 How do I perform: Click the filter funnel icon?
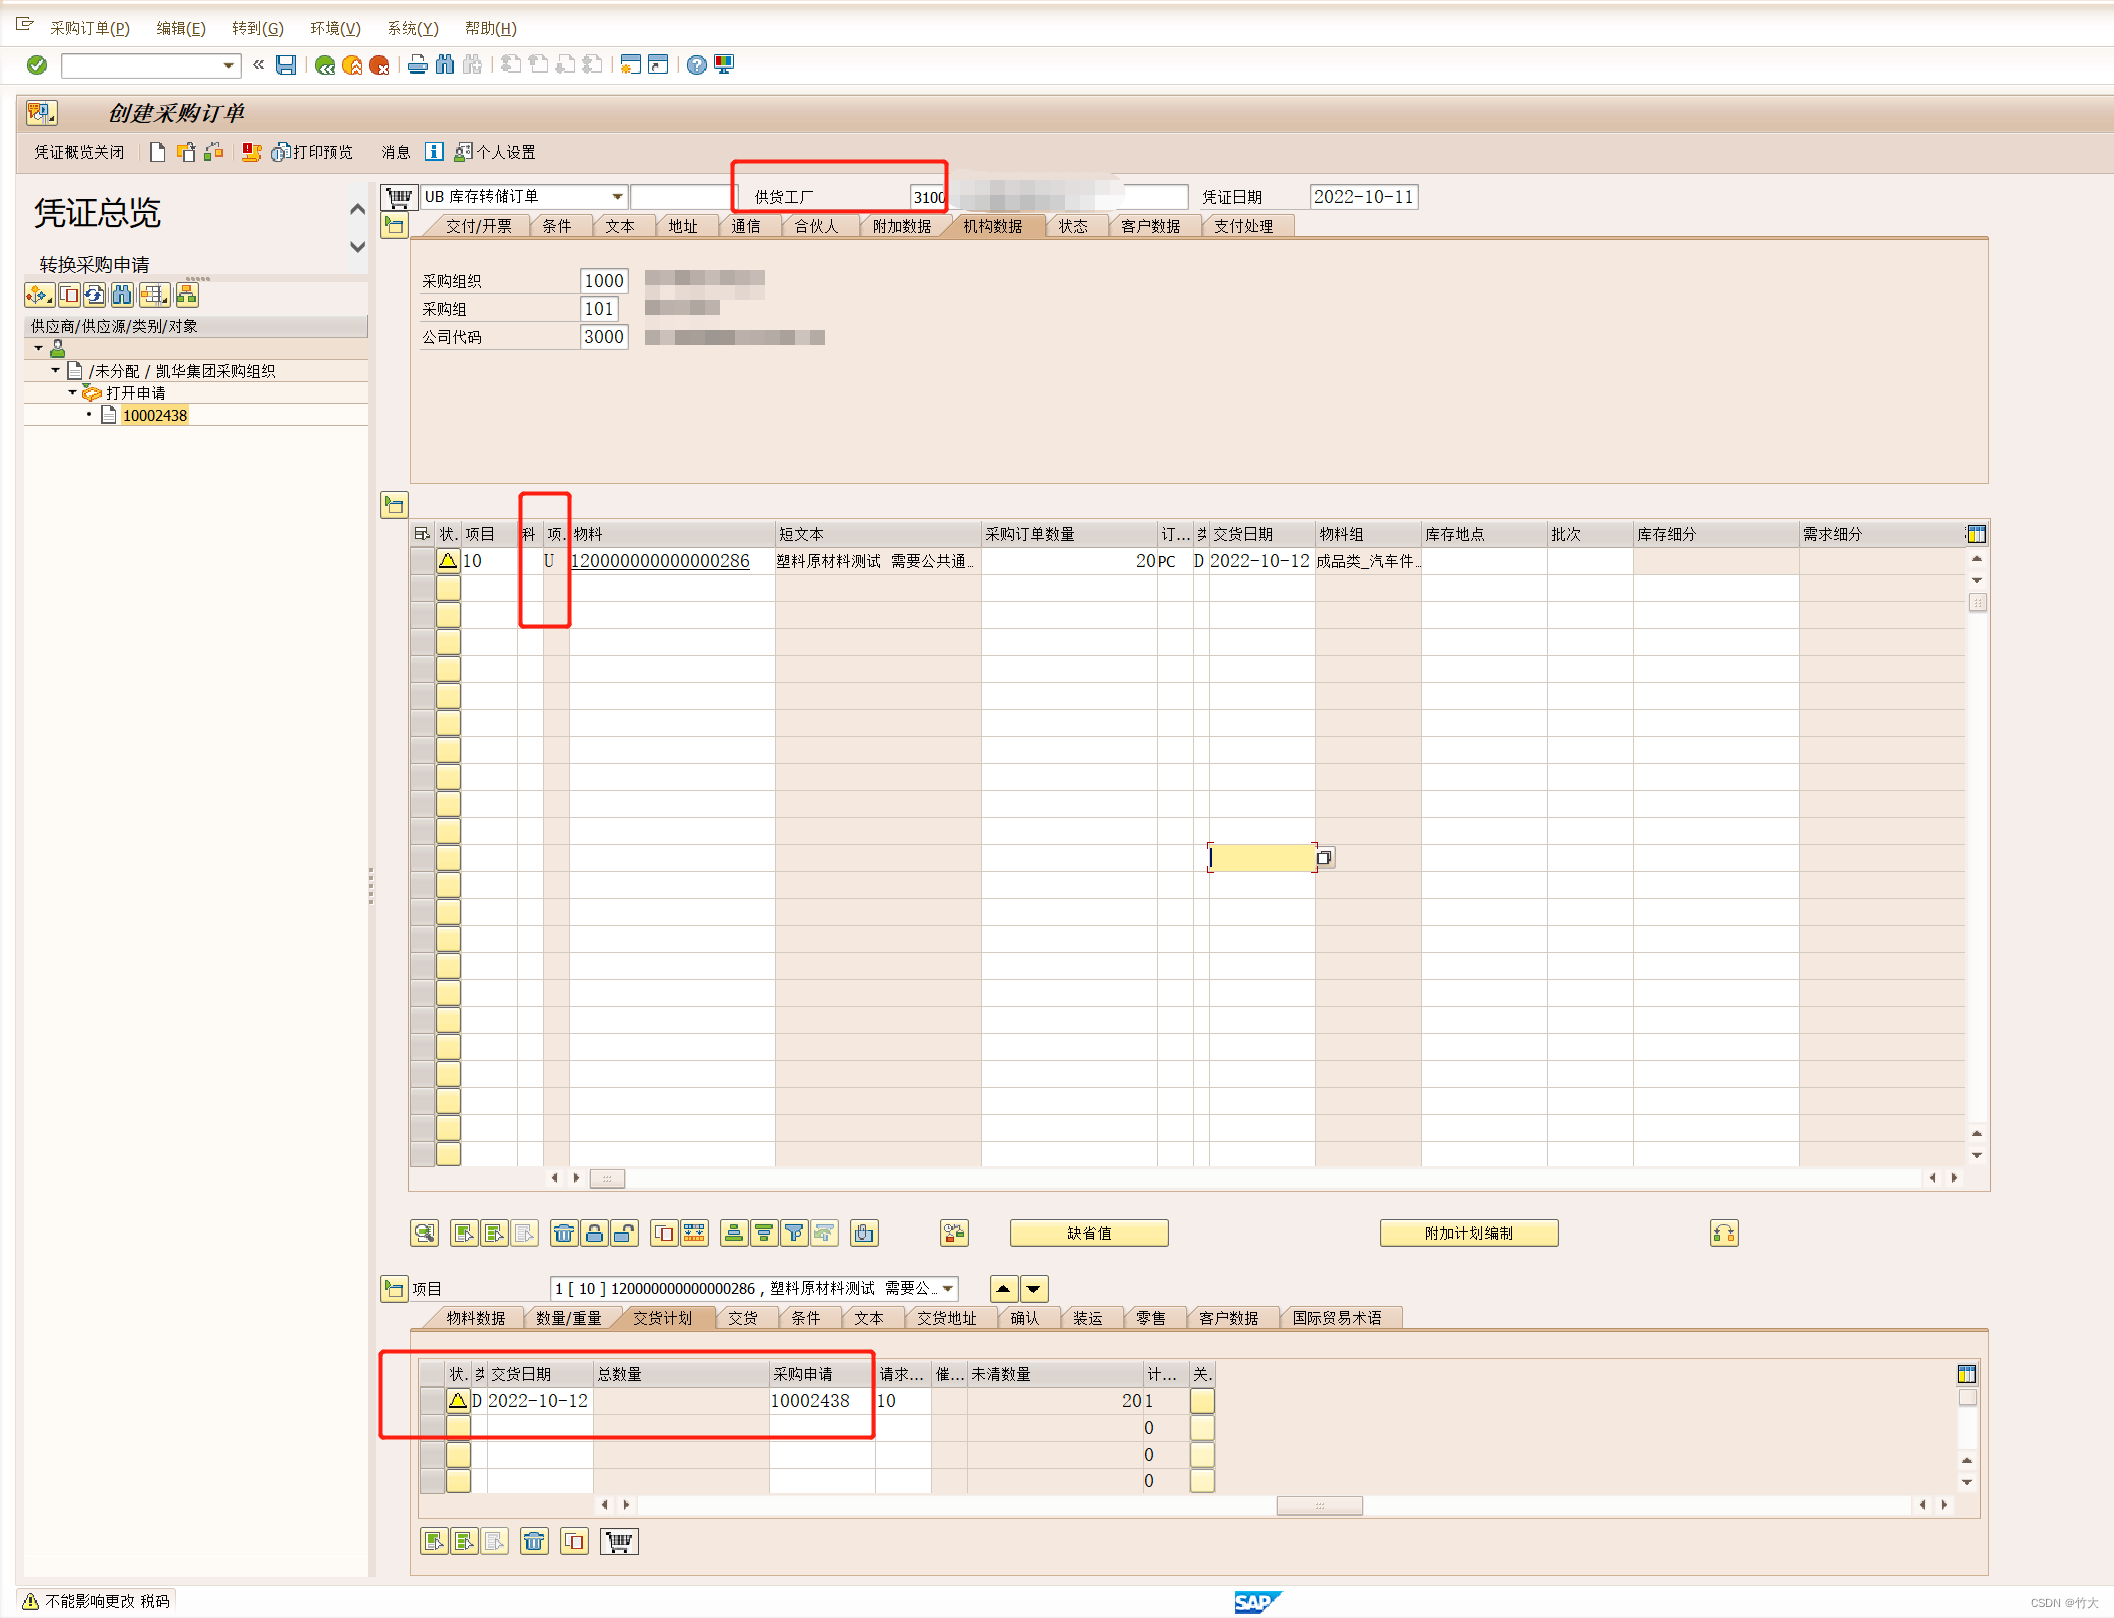click(x=794, y=1233)
